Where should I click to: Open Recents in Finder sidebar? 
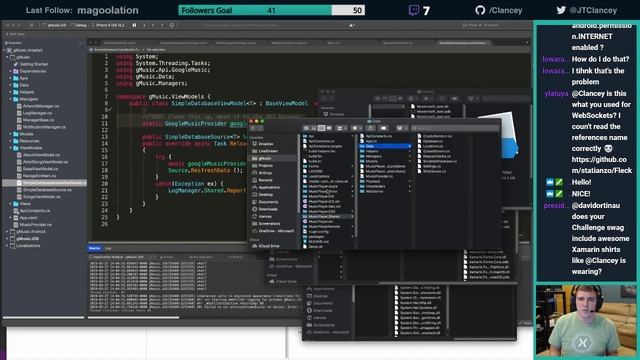pos(265,180)
